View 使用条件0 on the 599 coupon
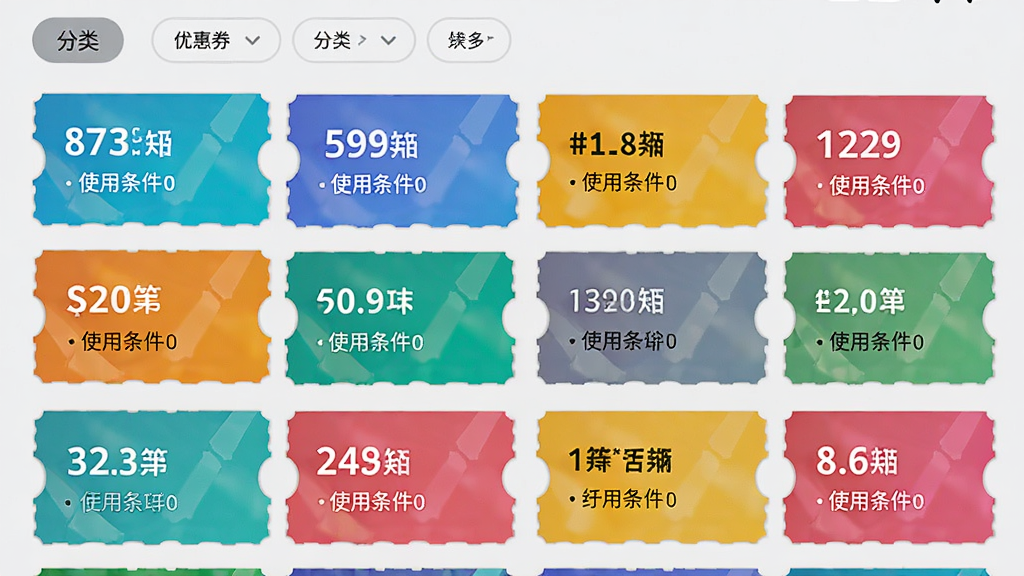Screen dimensions: 1024x576 click(x=378, y=184)
